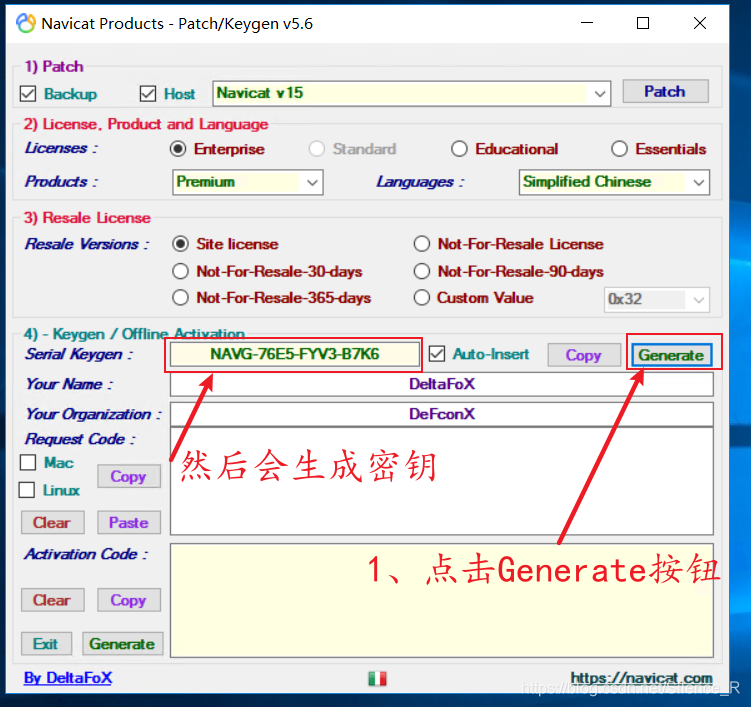This screenshot has width=751, height=707.
Task: Tick the Linux checkbox
Action: point(28,490)
